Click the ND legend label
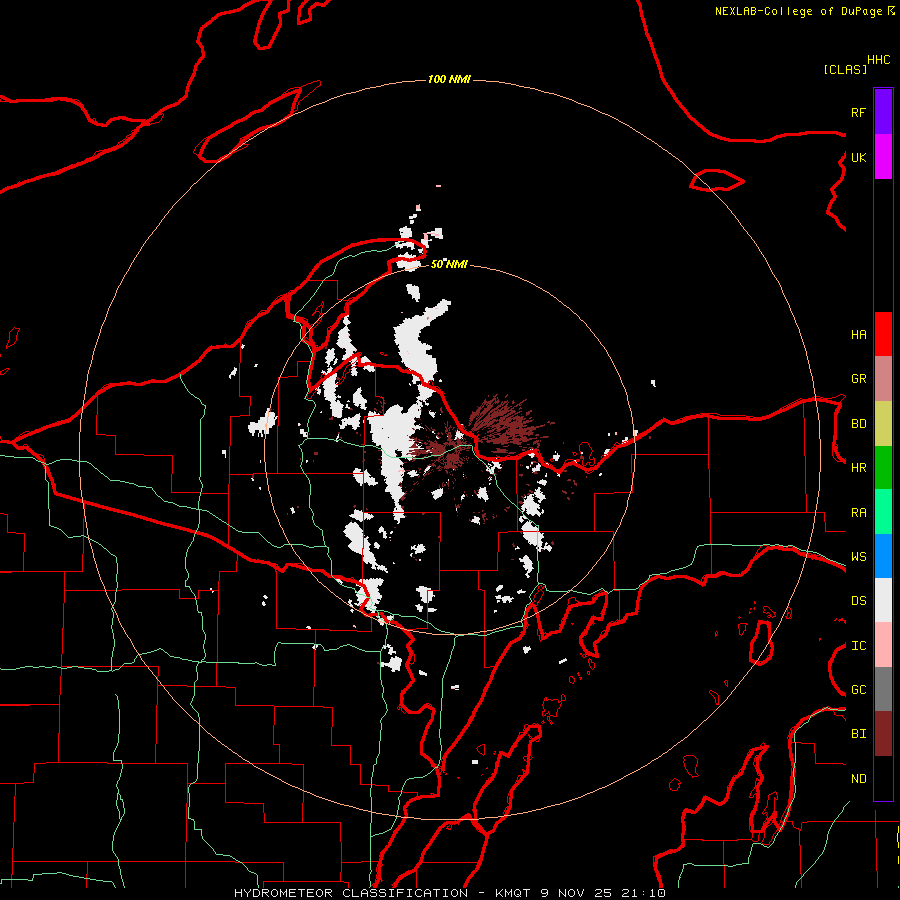This screenshot has height=900, width=900. (x=858, y=779)
